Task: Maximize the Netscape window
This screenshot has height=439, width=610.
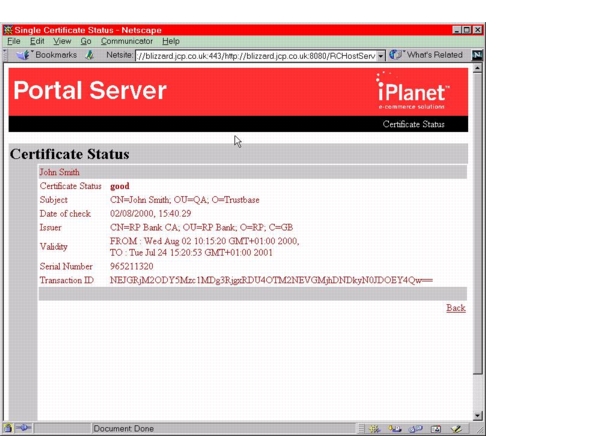Action: [466, 30]
